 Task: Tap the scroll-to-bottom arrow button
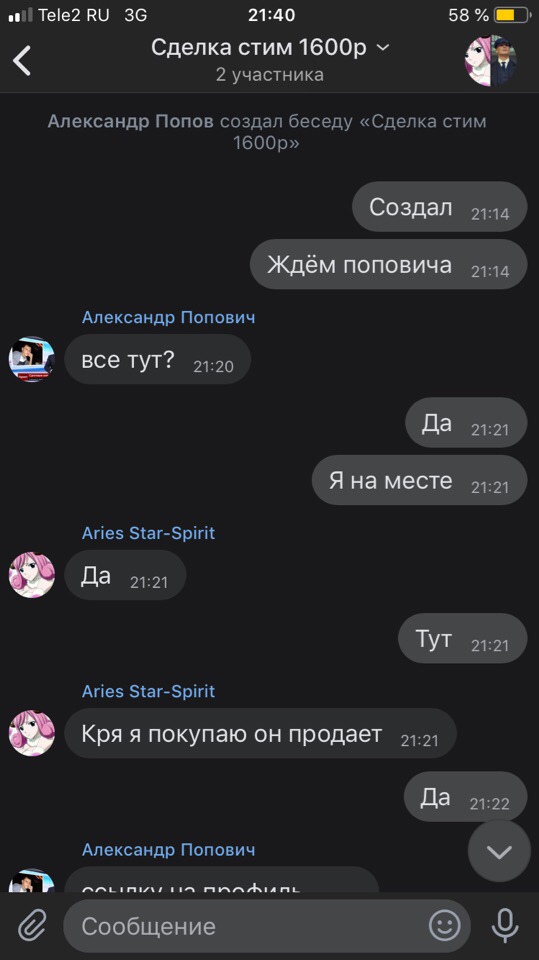coord(499,851)
